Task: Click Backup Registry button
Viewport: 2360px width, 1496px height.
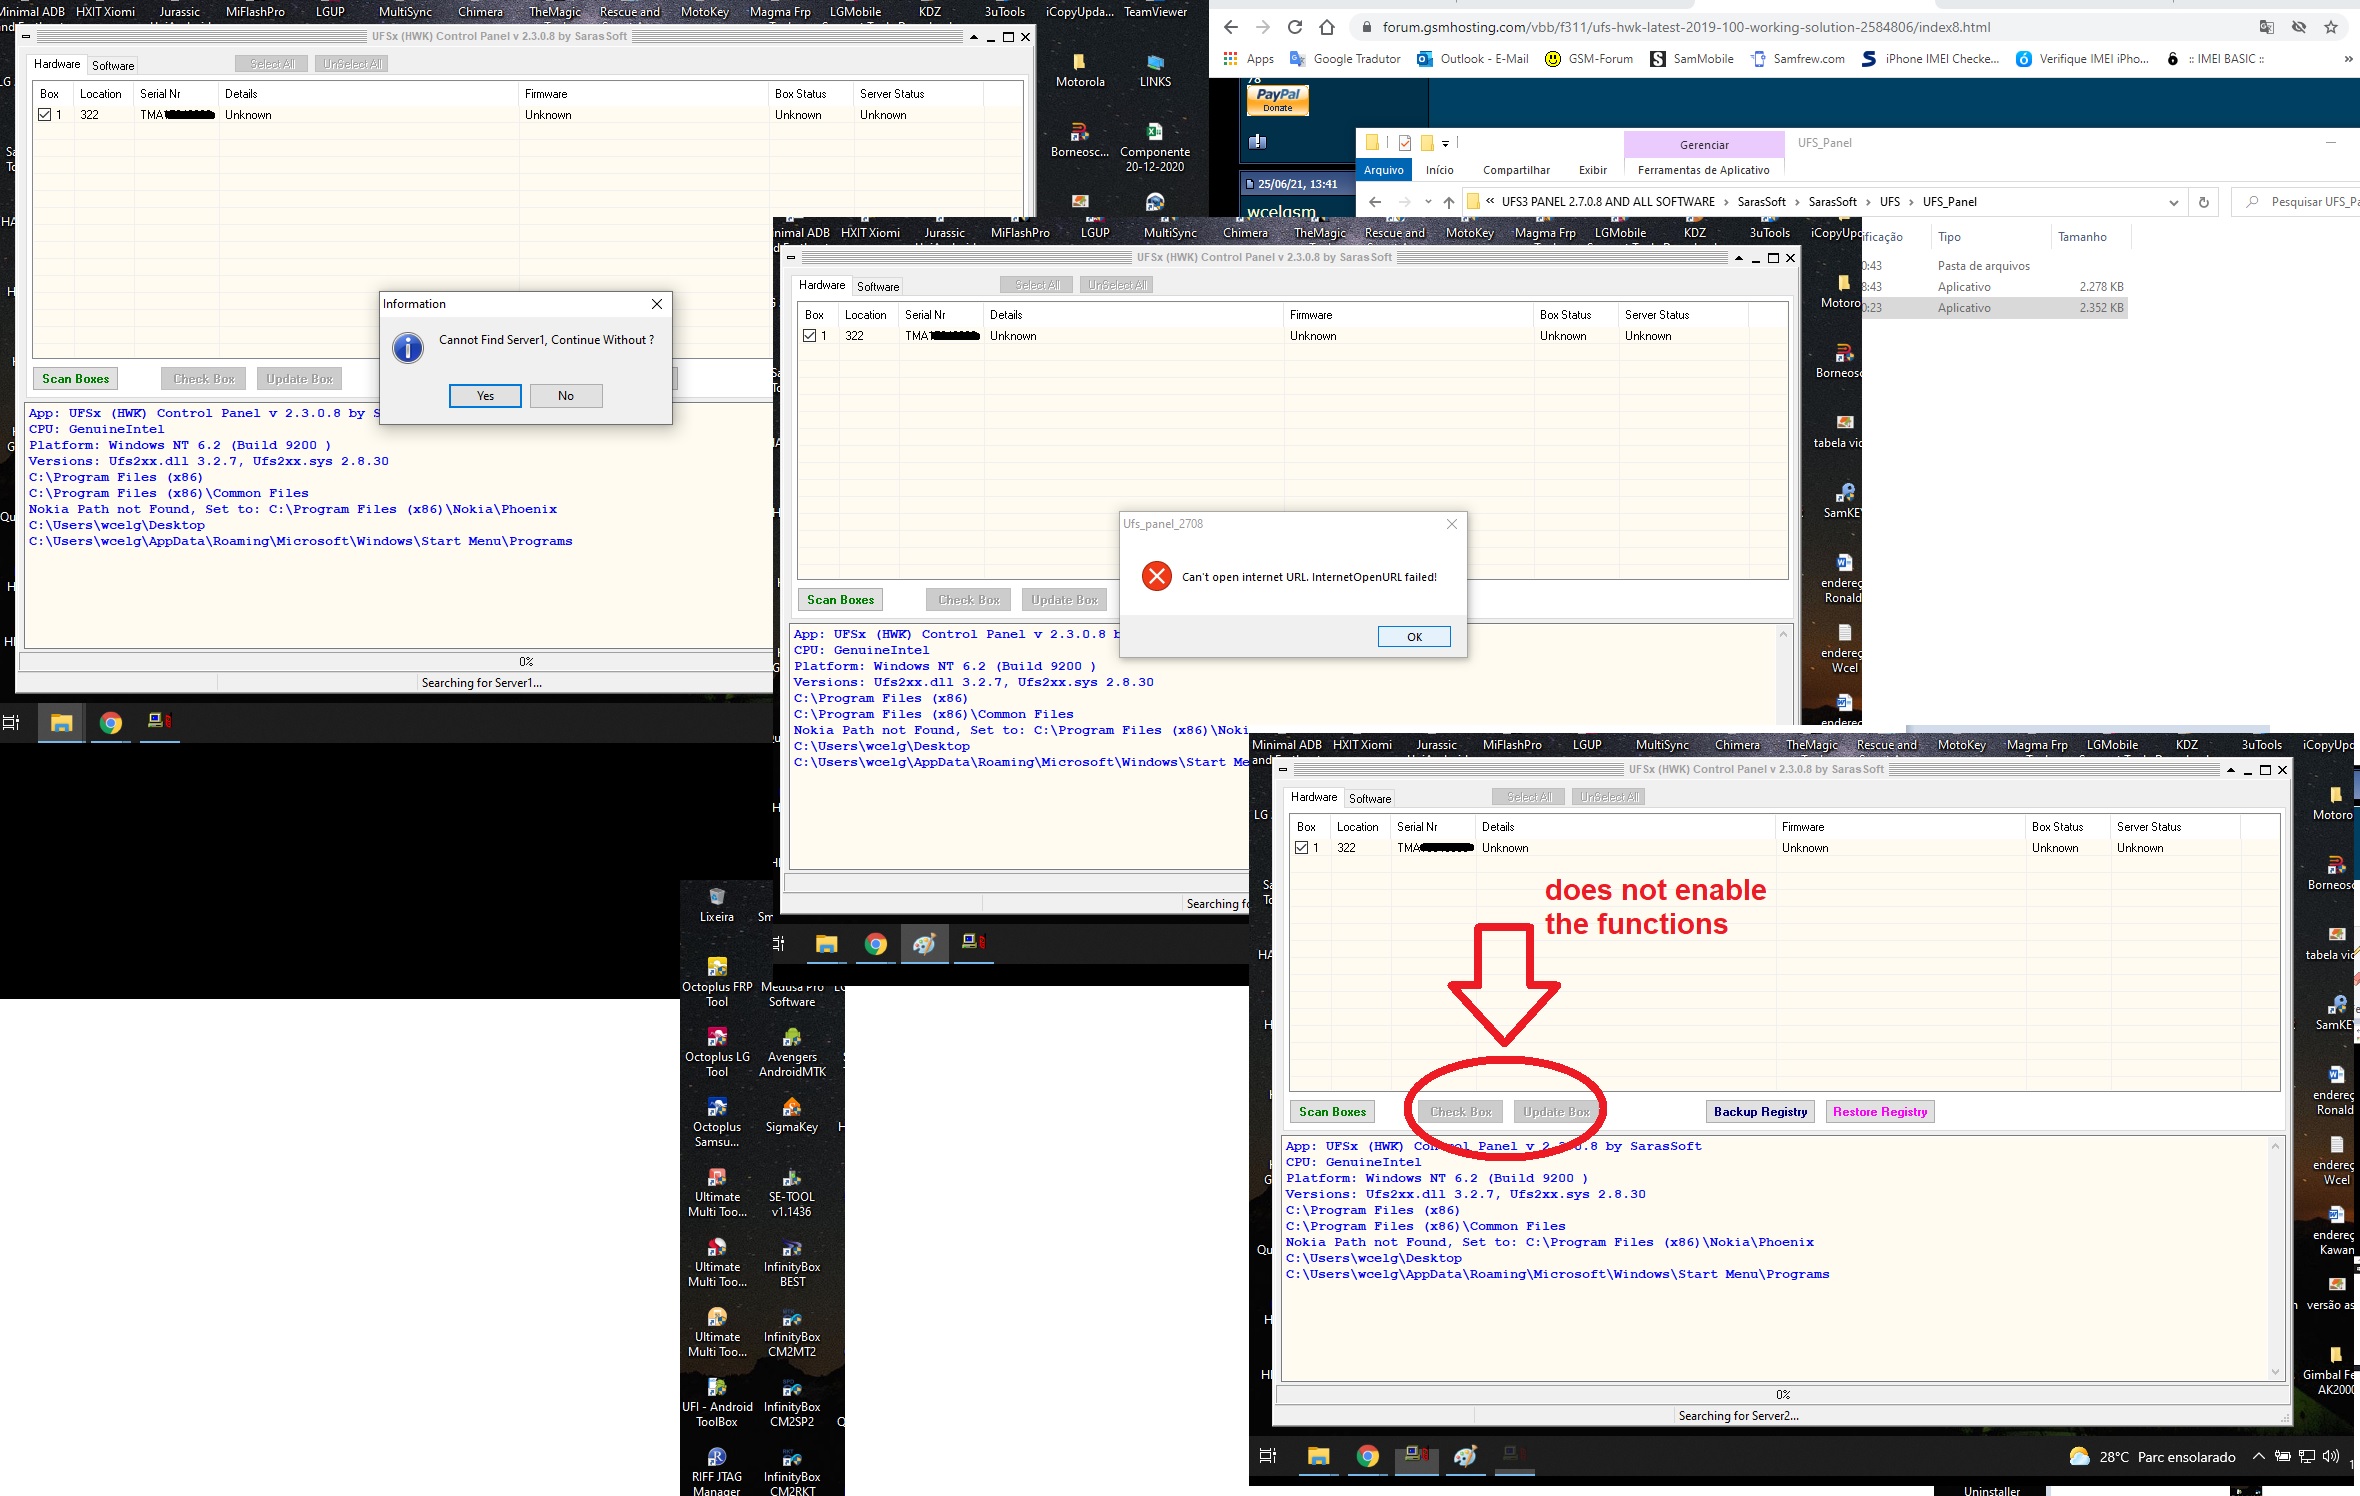Action: [x=1760, y=1112]
